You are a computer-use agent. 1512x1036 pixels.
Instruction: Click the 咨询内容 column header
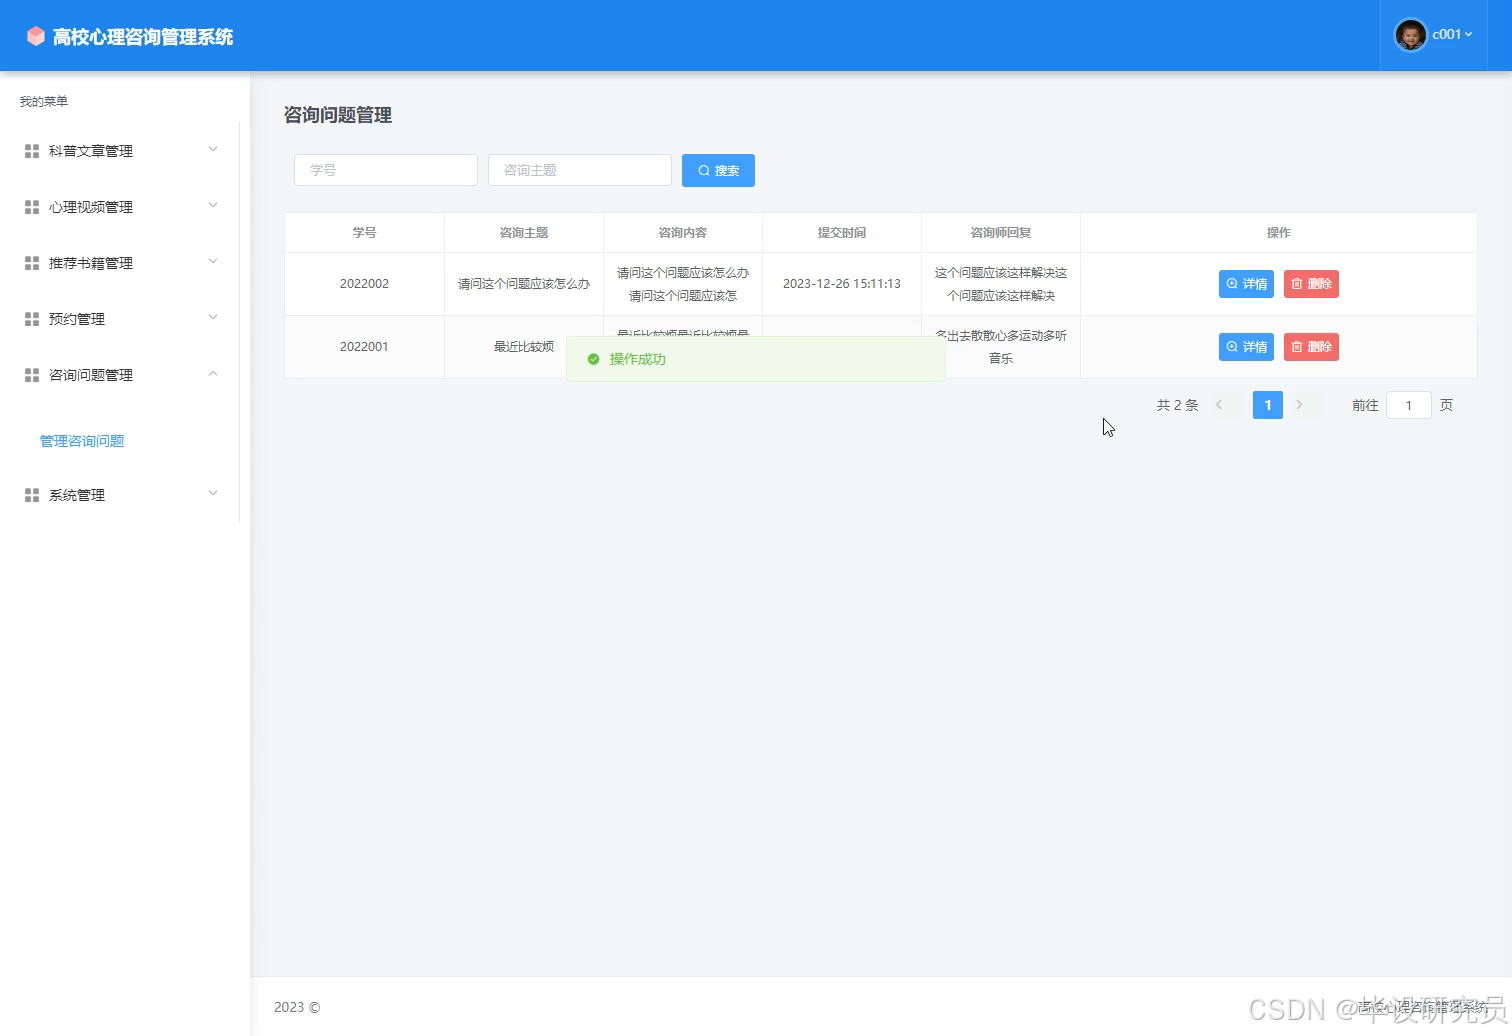683,232
